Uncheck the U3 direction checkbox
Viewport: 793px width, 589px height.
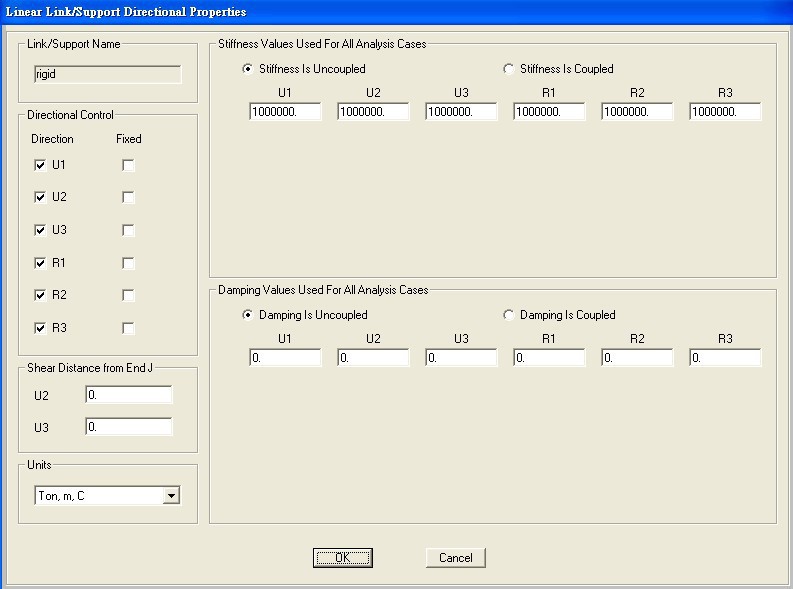coord(40,230)
